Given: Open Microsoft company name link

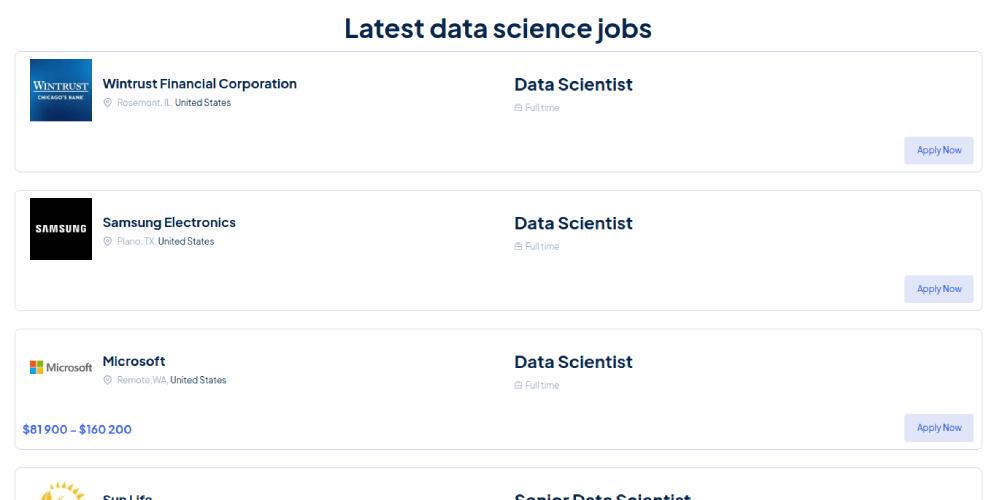Looking at the screenshot, I should [134, 362].
